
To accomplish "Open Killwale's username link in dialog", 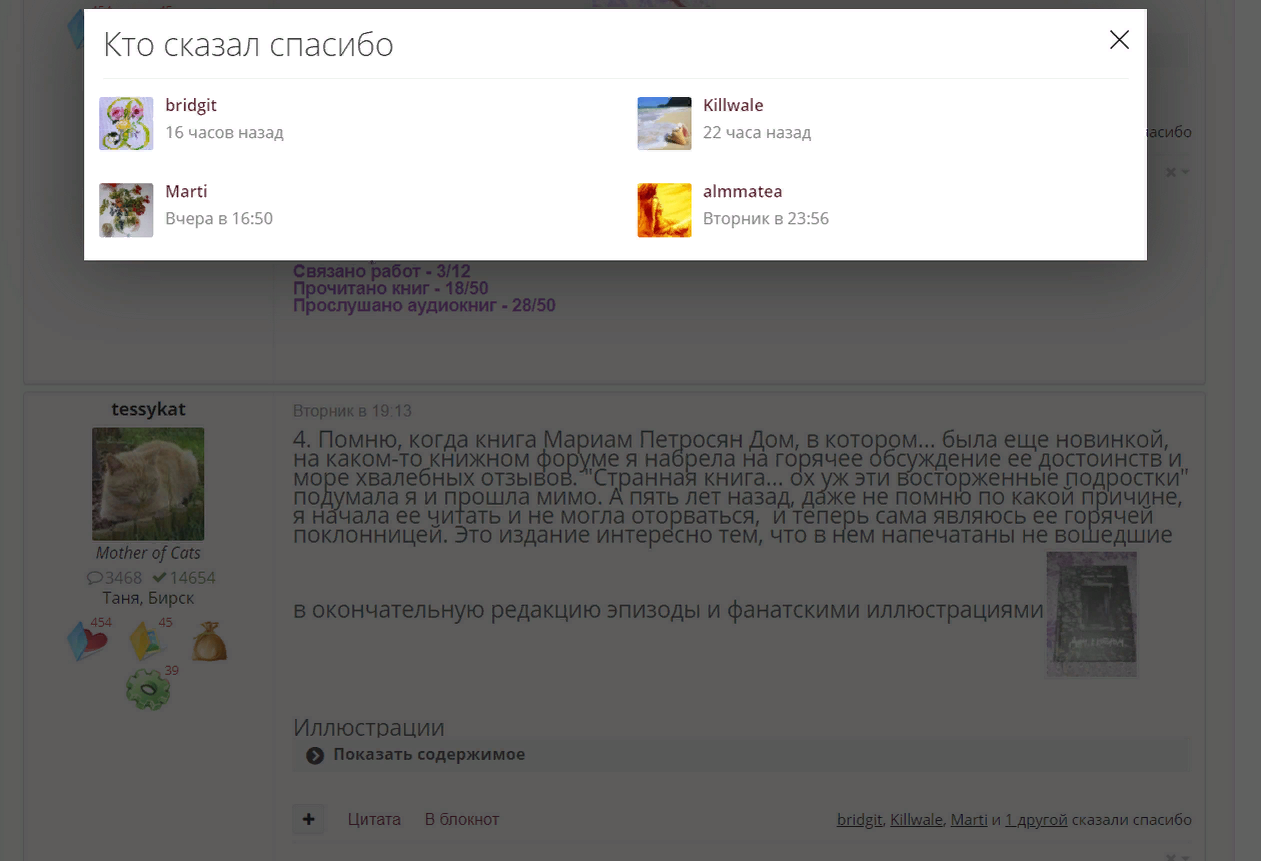I will (733, 105).
